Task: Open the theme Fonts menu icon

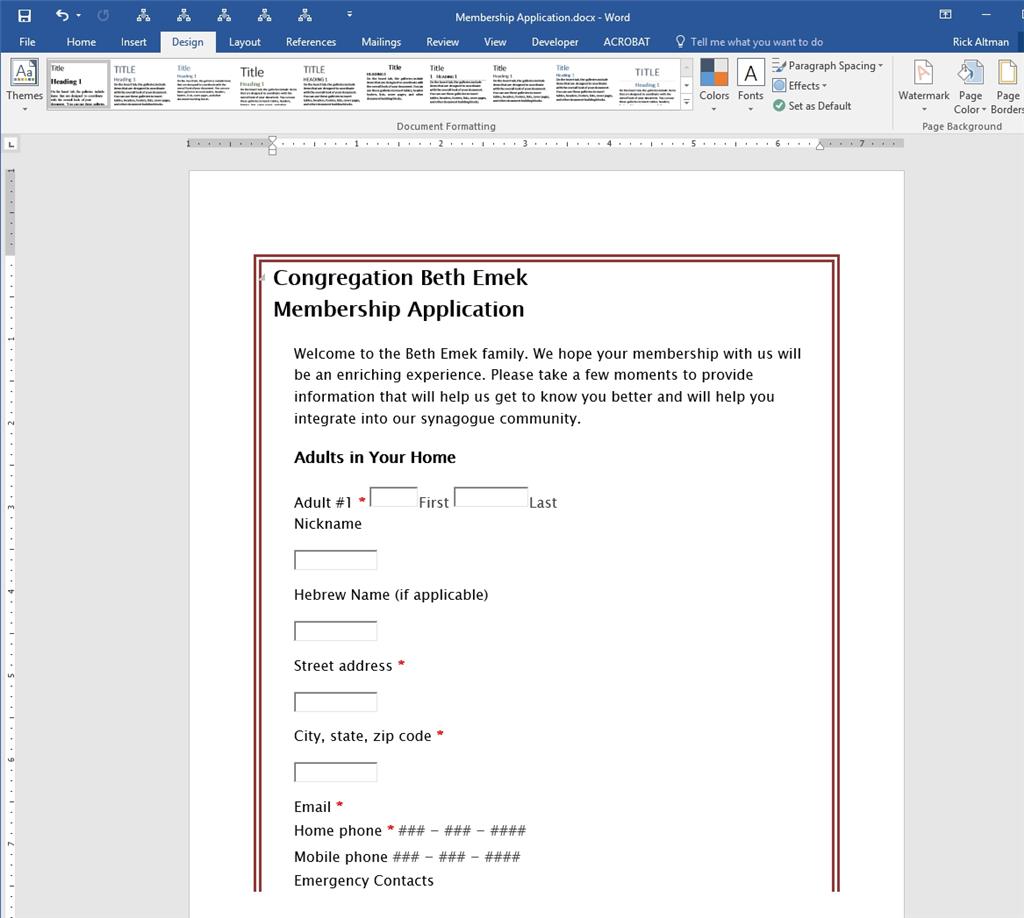Action: pos(750,72)
